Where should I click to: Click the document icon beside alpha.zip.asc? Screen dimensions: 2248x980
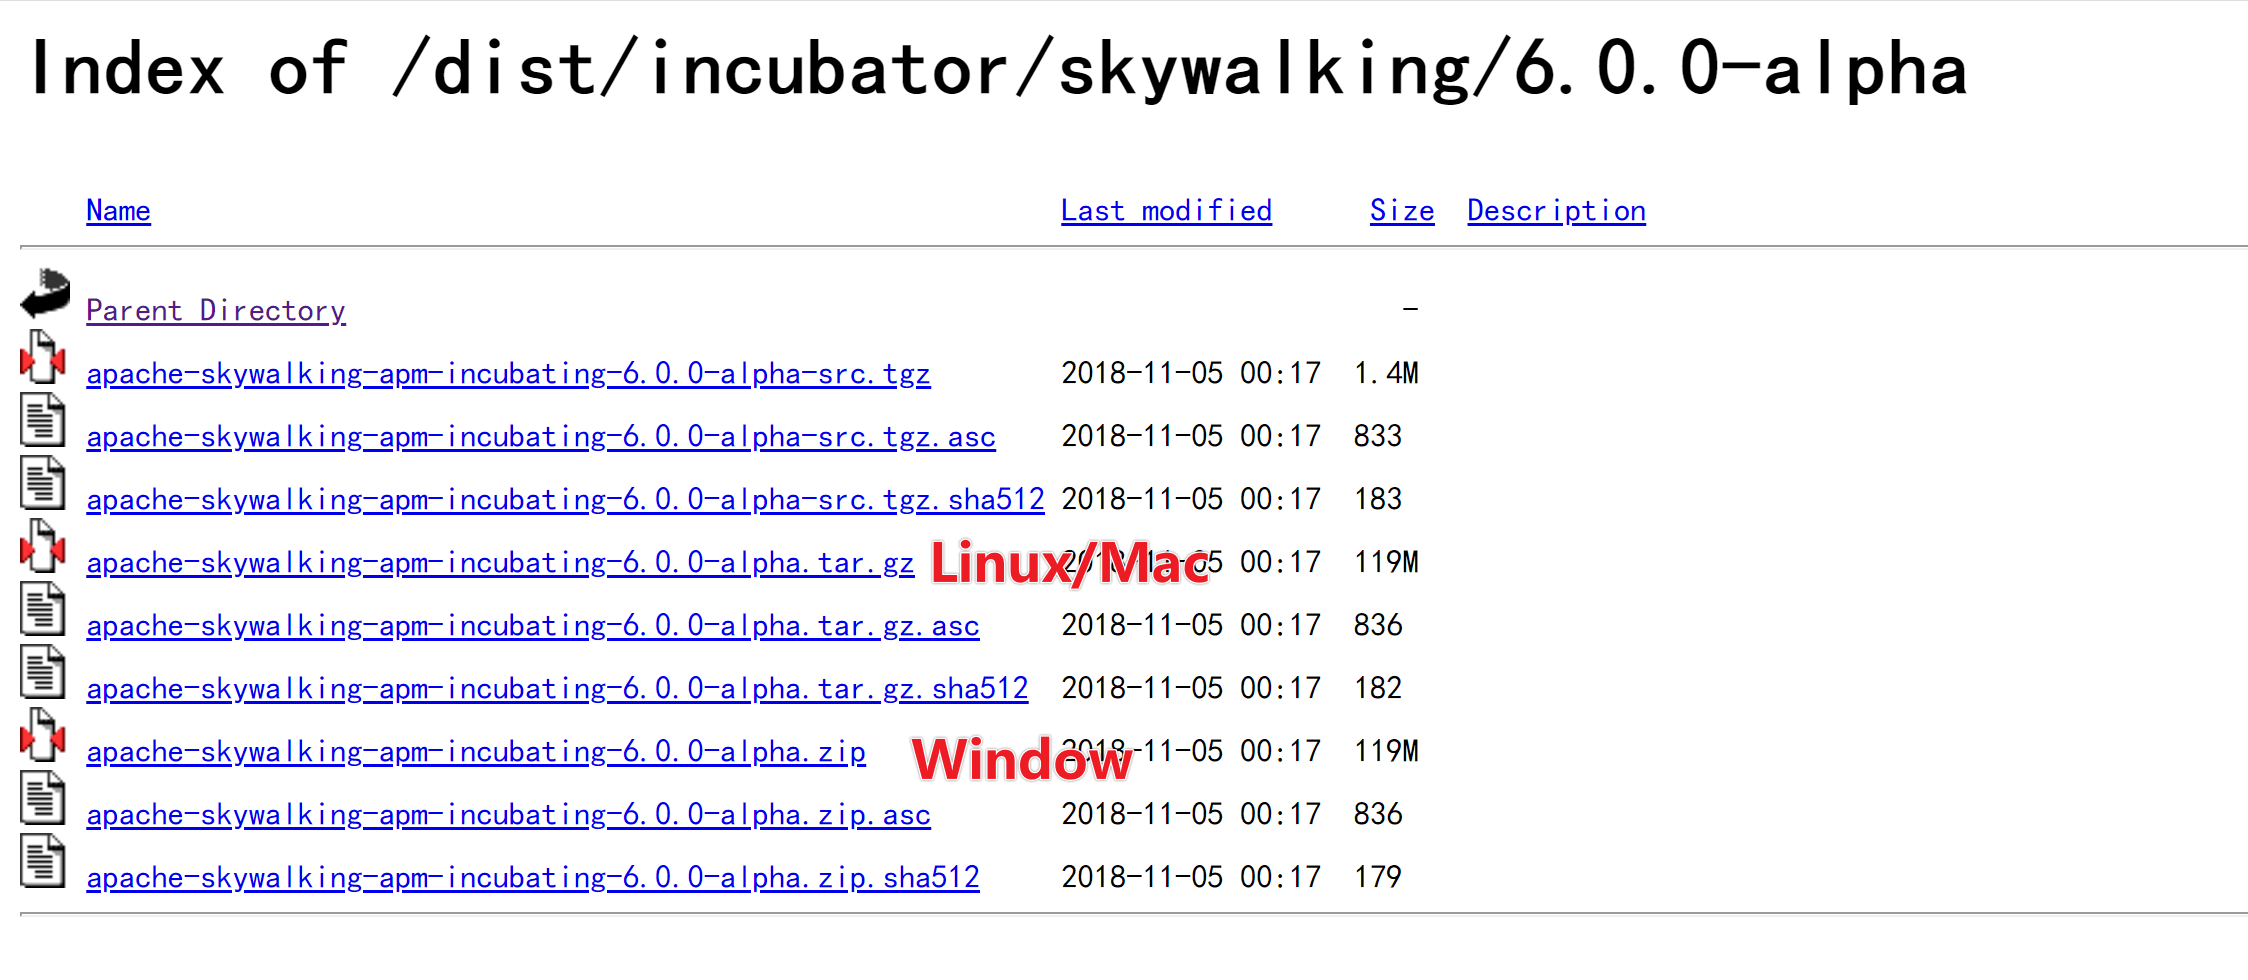point(43,798)
